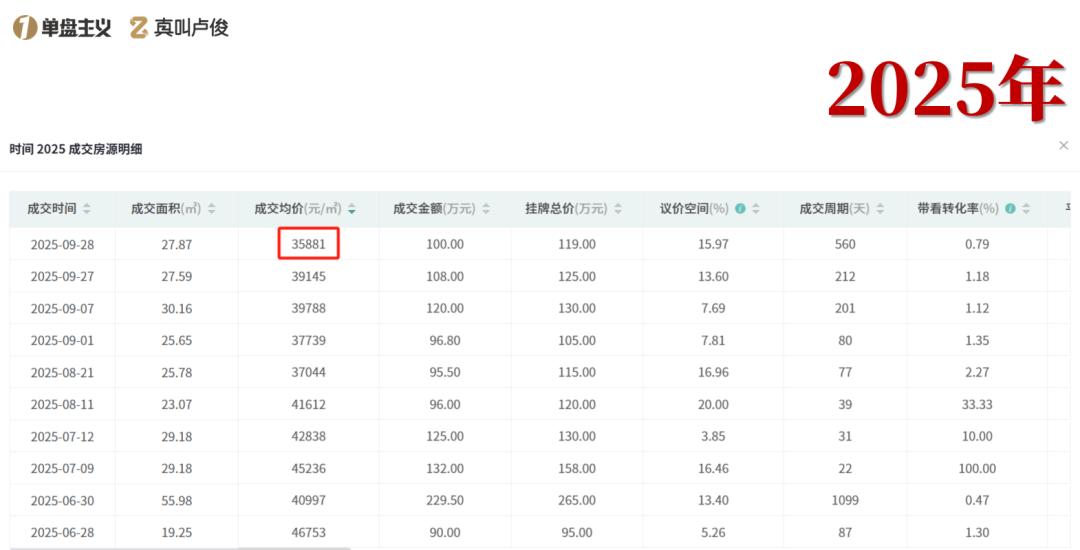The image size is (1080, 550).
Task: Click the 46753 average price cell
Action: point(309,533)
